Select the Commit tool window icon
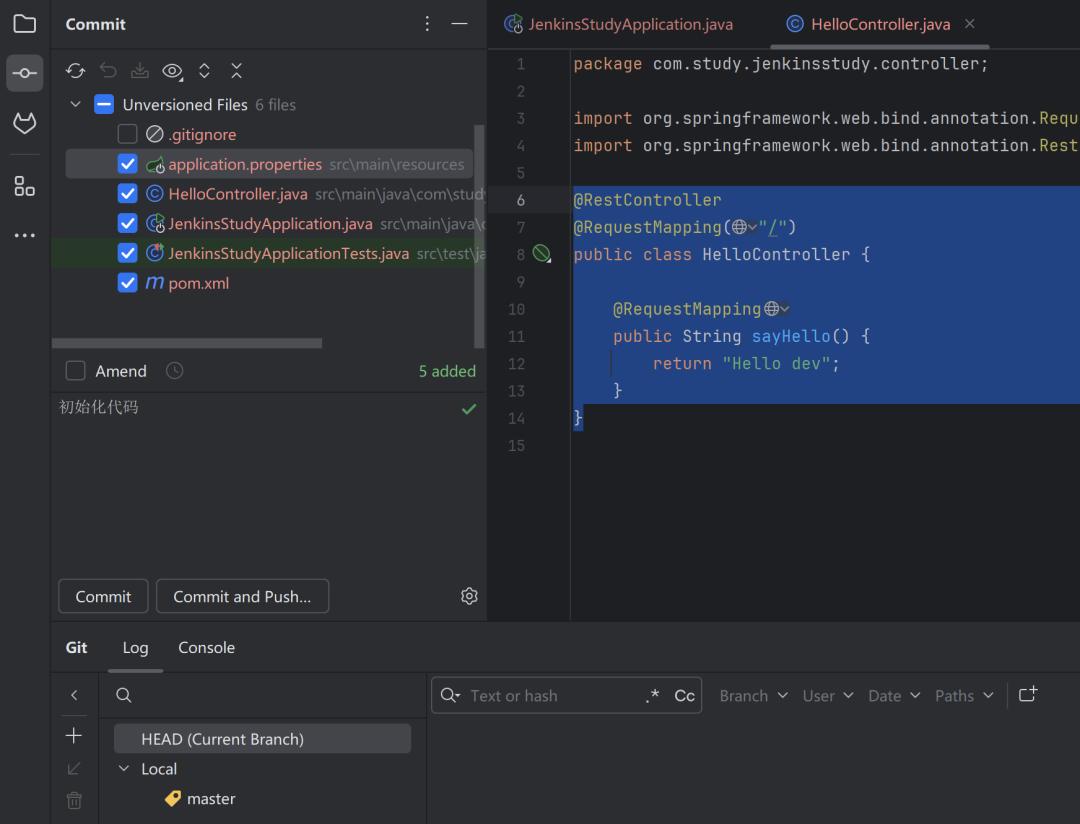 point(24,72)
